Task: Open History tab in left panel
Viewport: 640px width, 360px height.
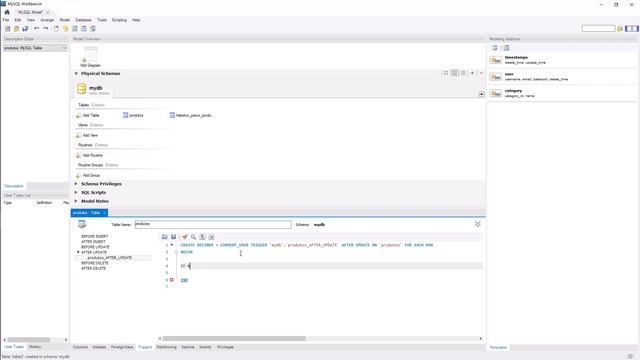Action: click(x=35, y=347)
